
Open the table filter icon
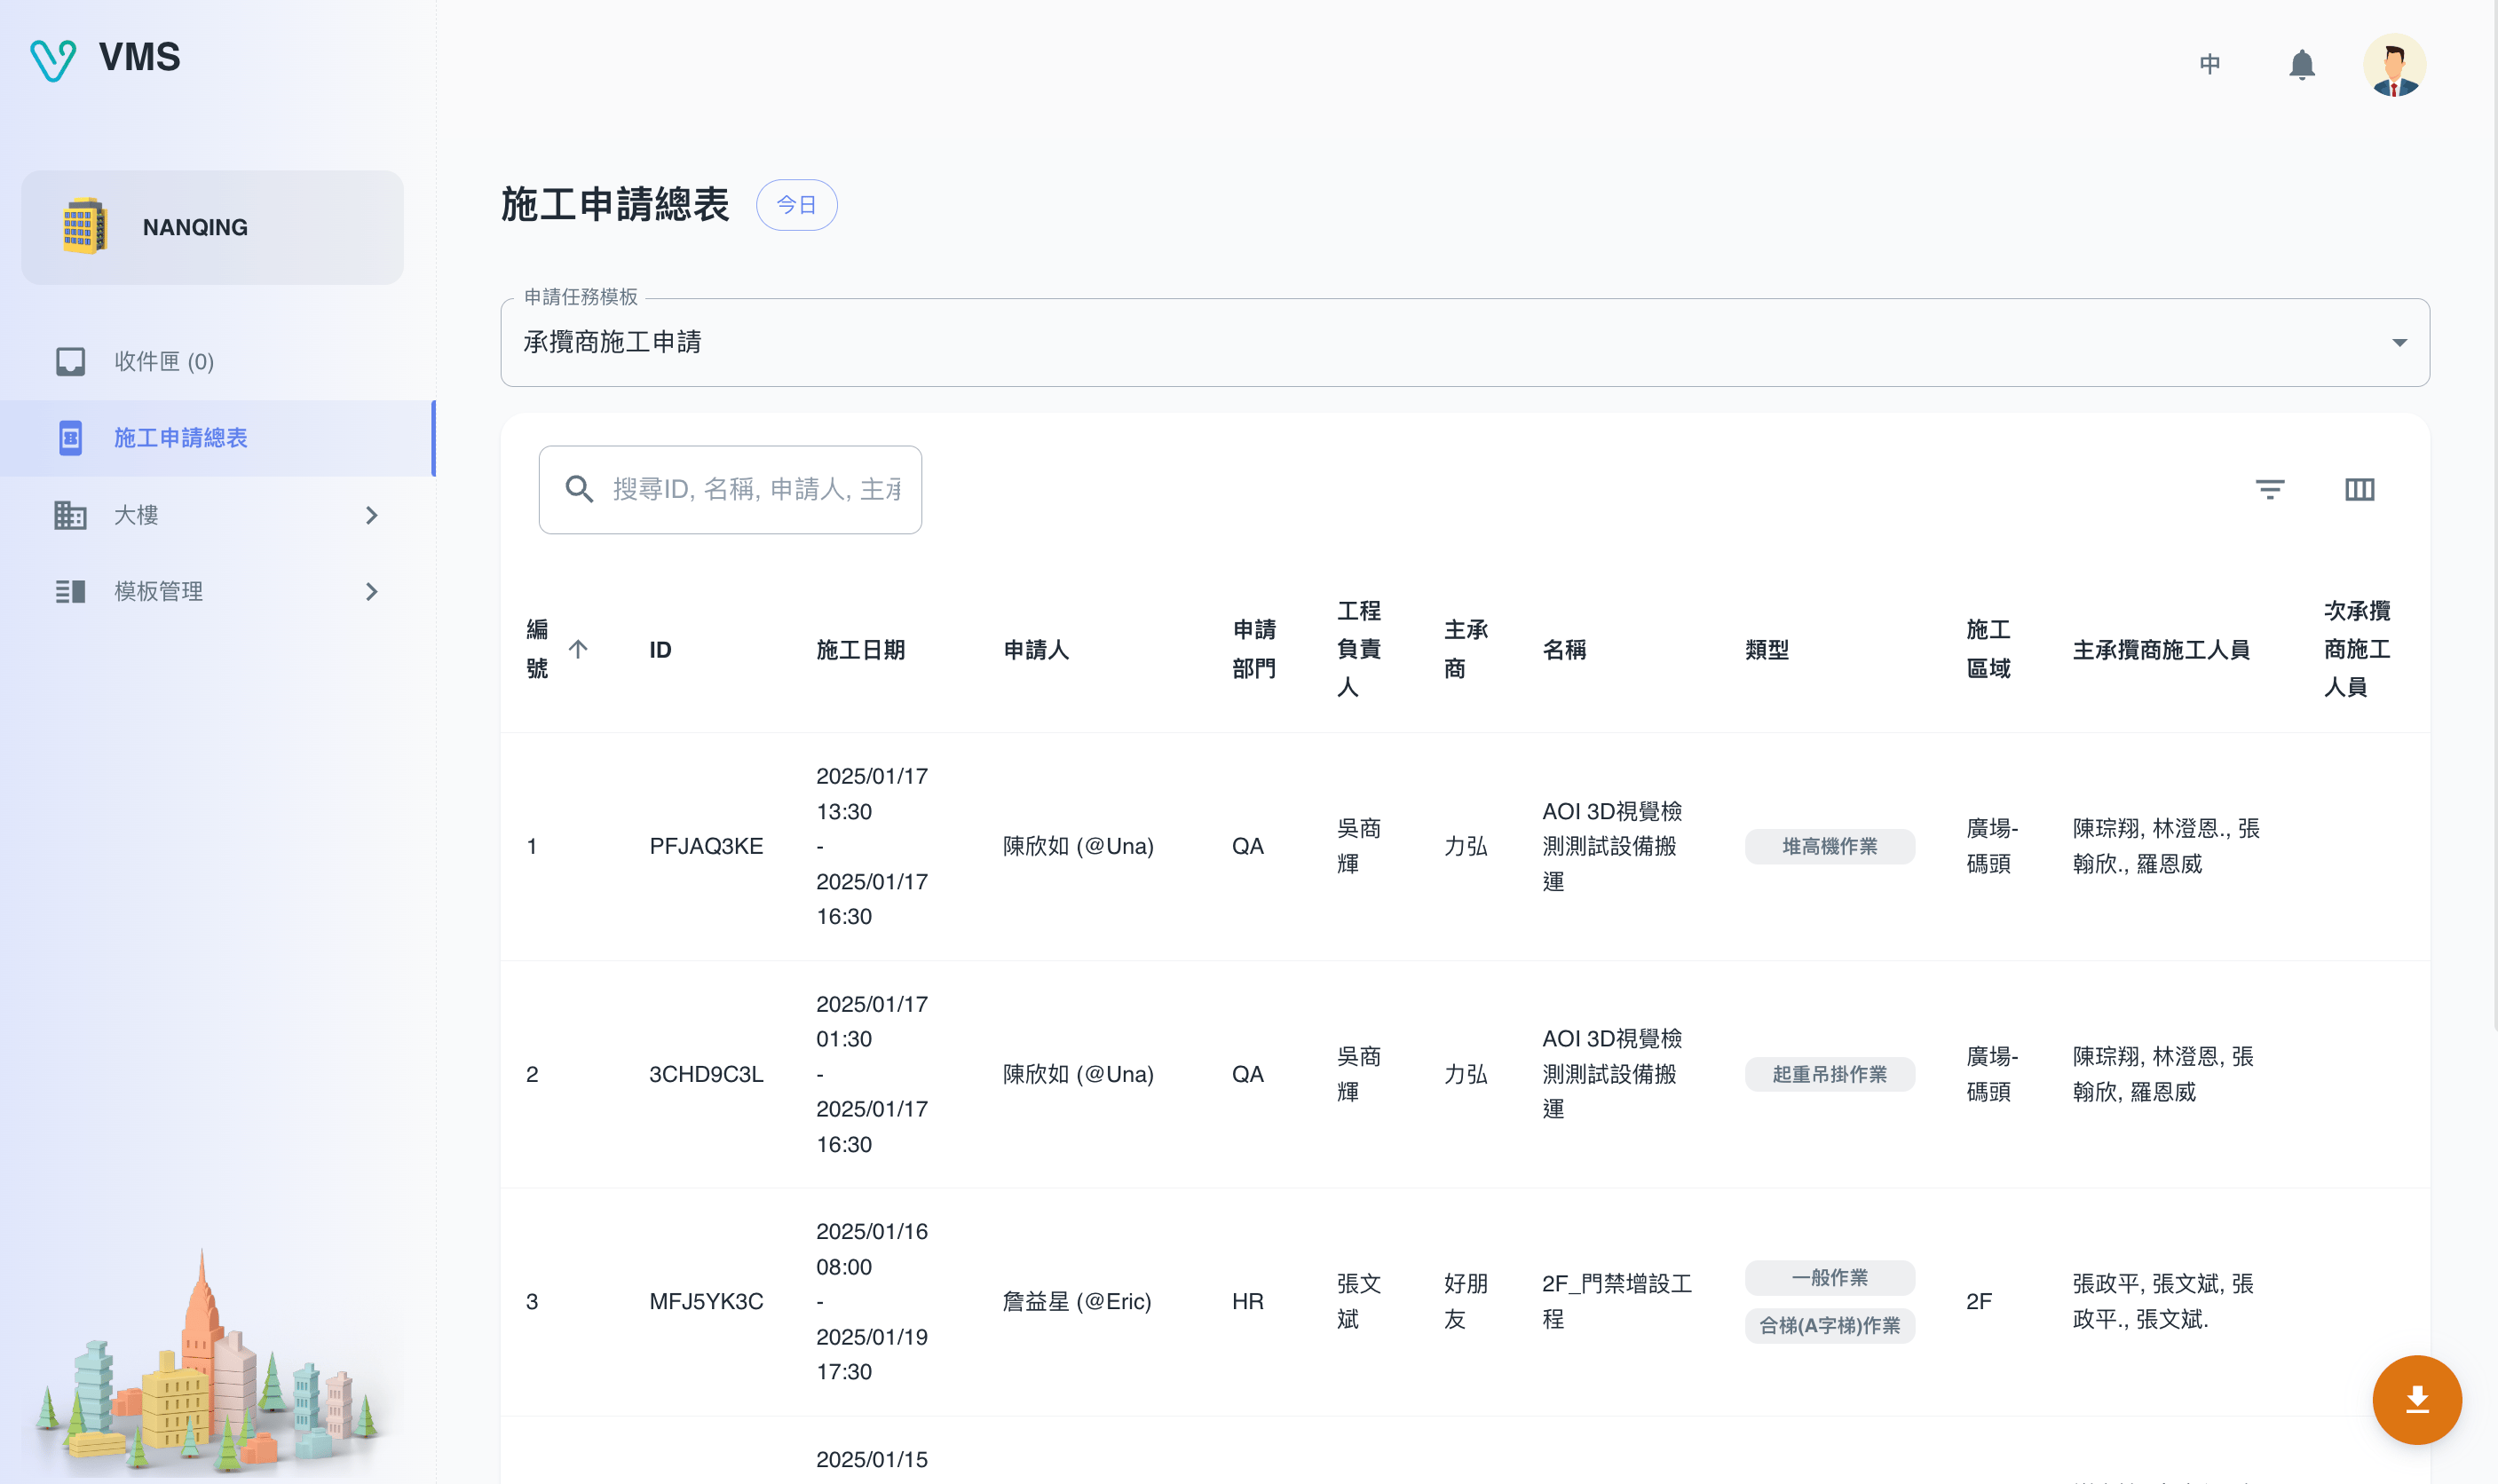click(2269, 489)
